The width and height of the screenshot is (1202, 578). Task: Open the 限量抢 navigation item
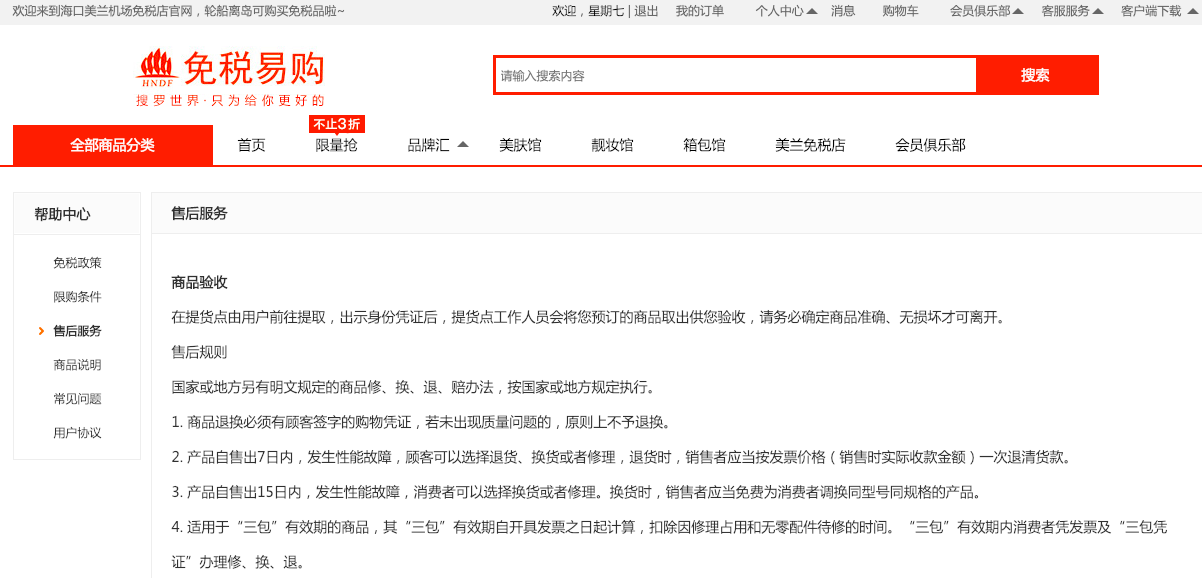click(x=336, y=145)
